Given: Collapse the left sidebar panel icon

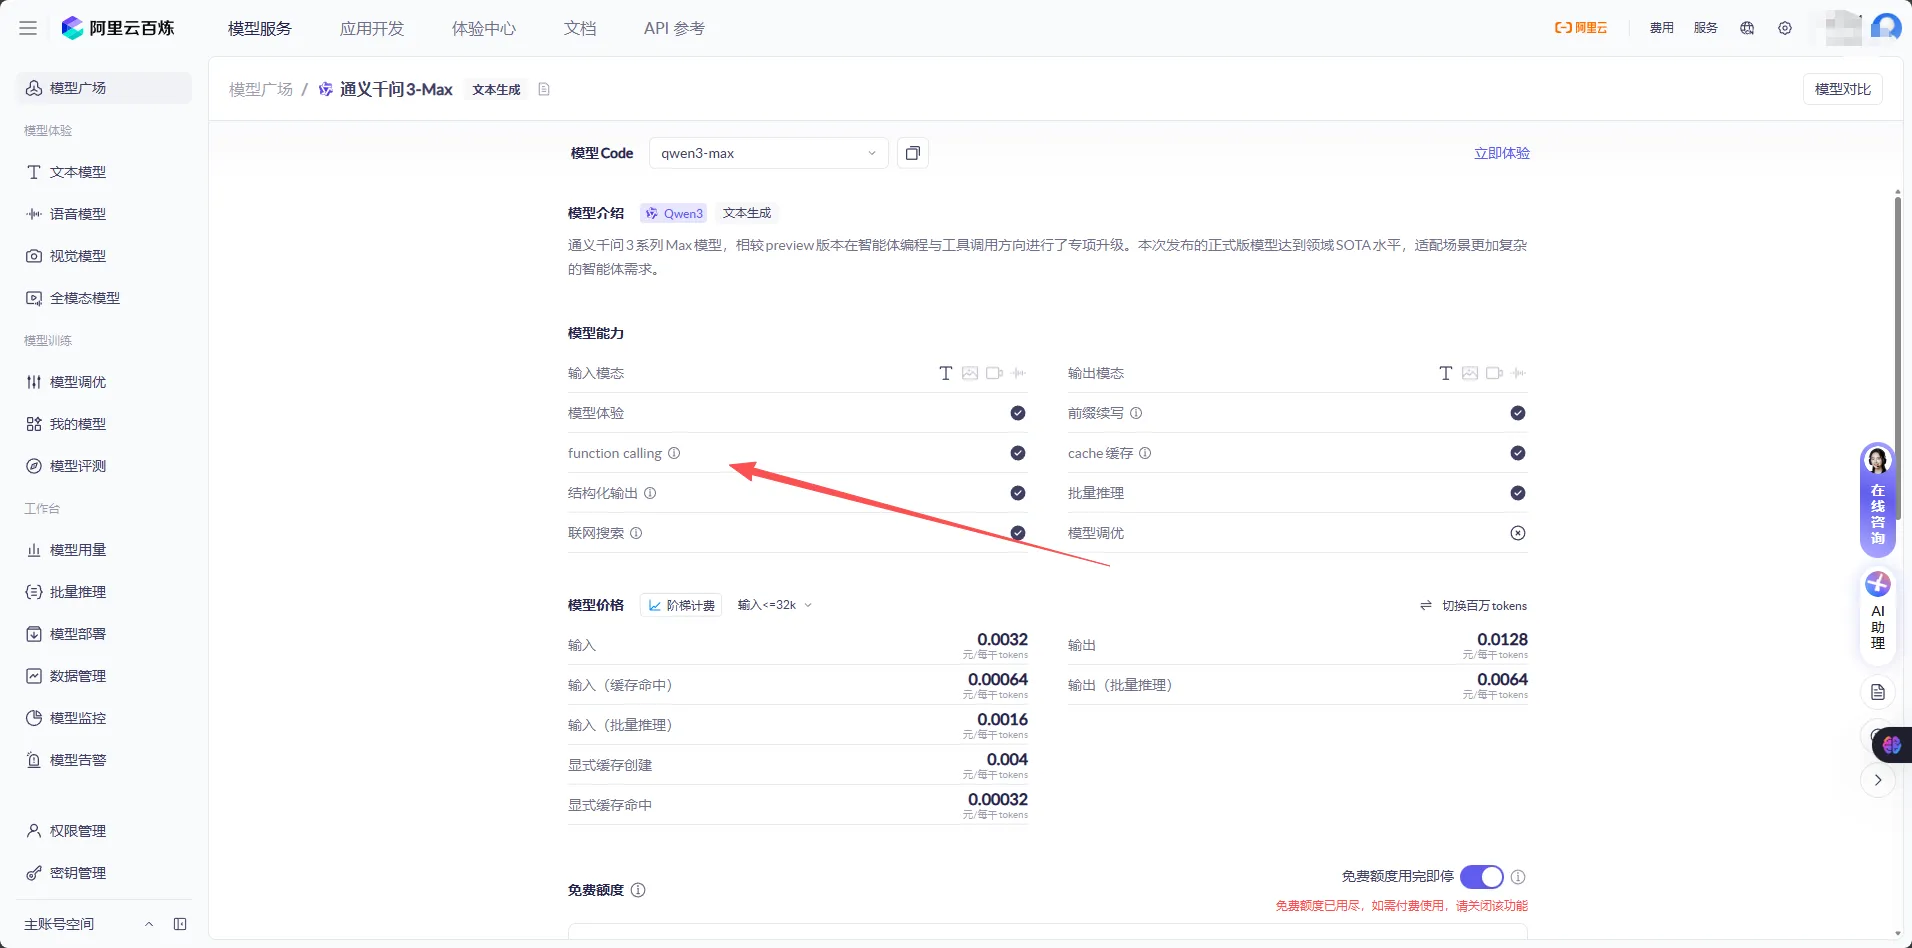Looking at the screenshot, I should coord(180,924).
